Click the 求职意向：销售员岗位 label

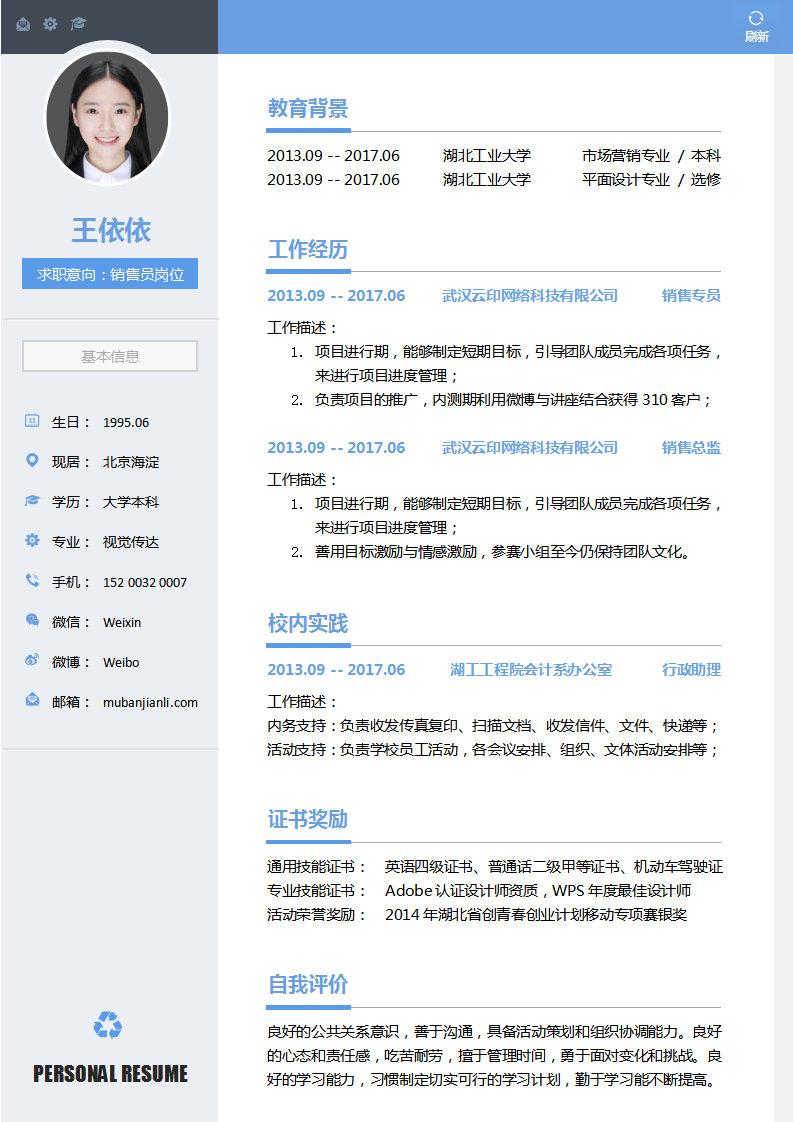click(110, 273)
